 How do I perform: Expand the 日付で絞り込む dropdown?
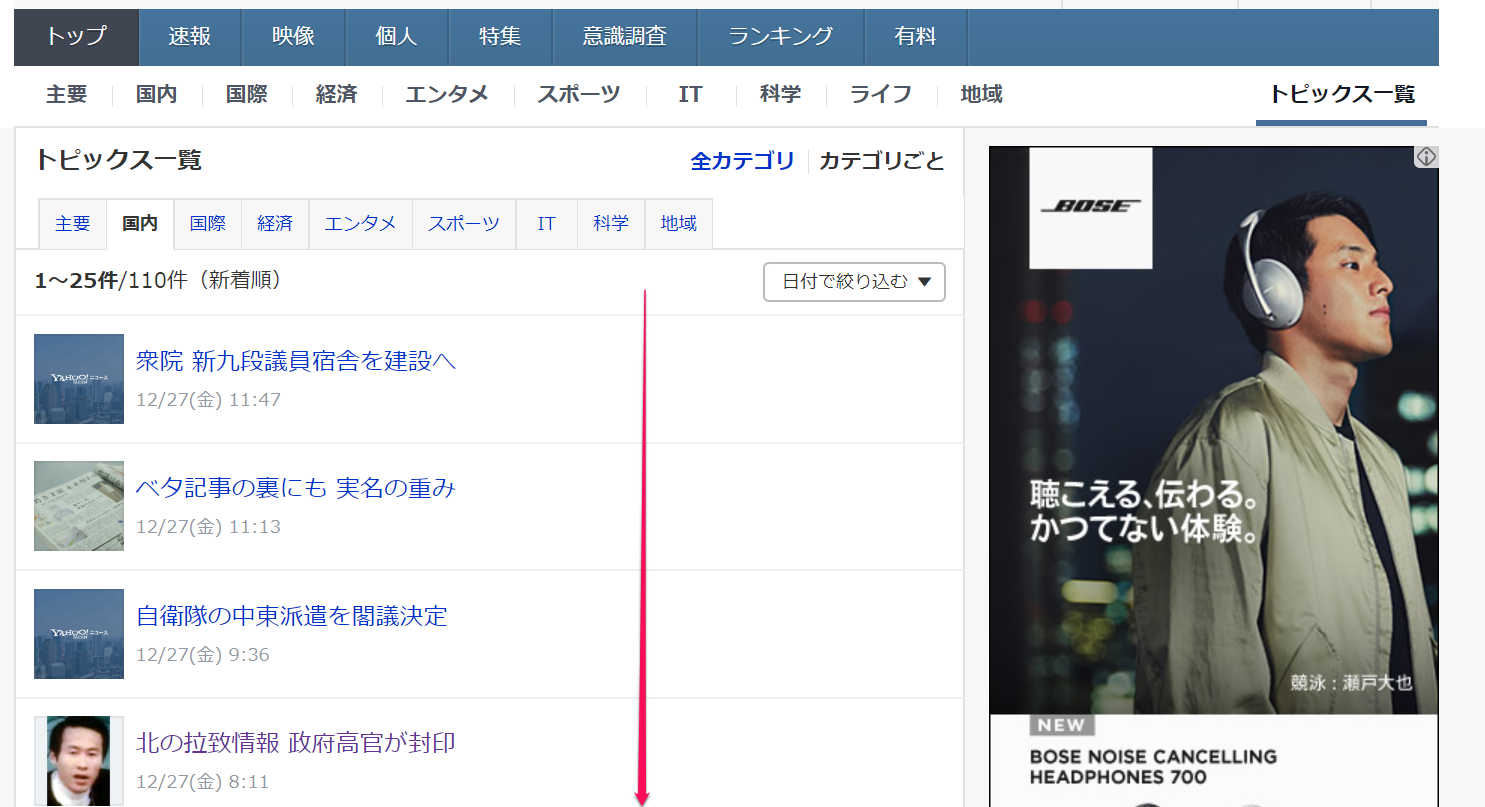(x=854, y=282)
